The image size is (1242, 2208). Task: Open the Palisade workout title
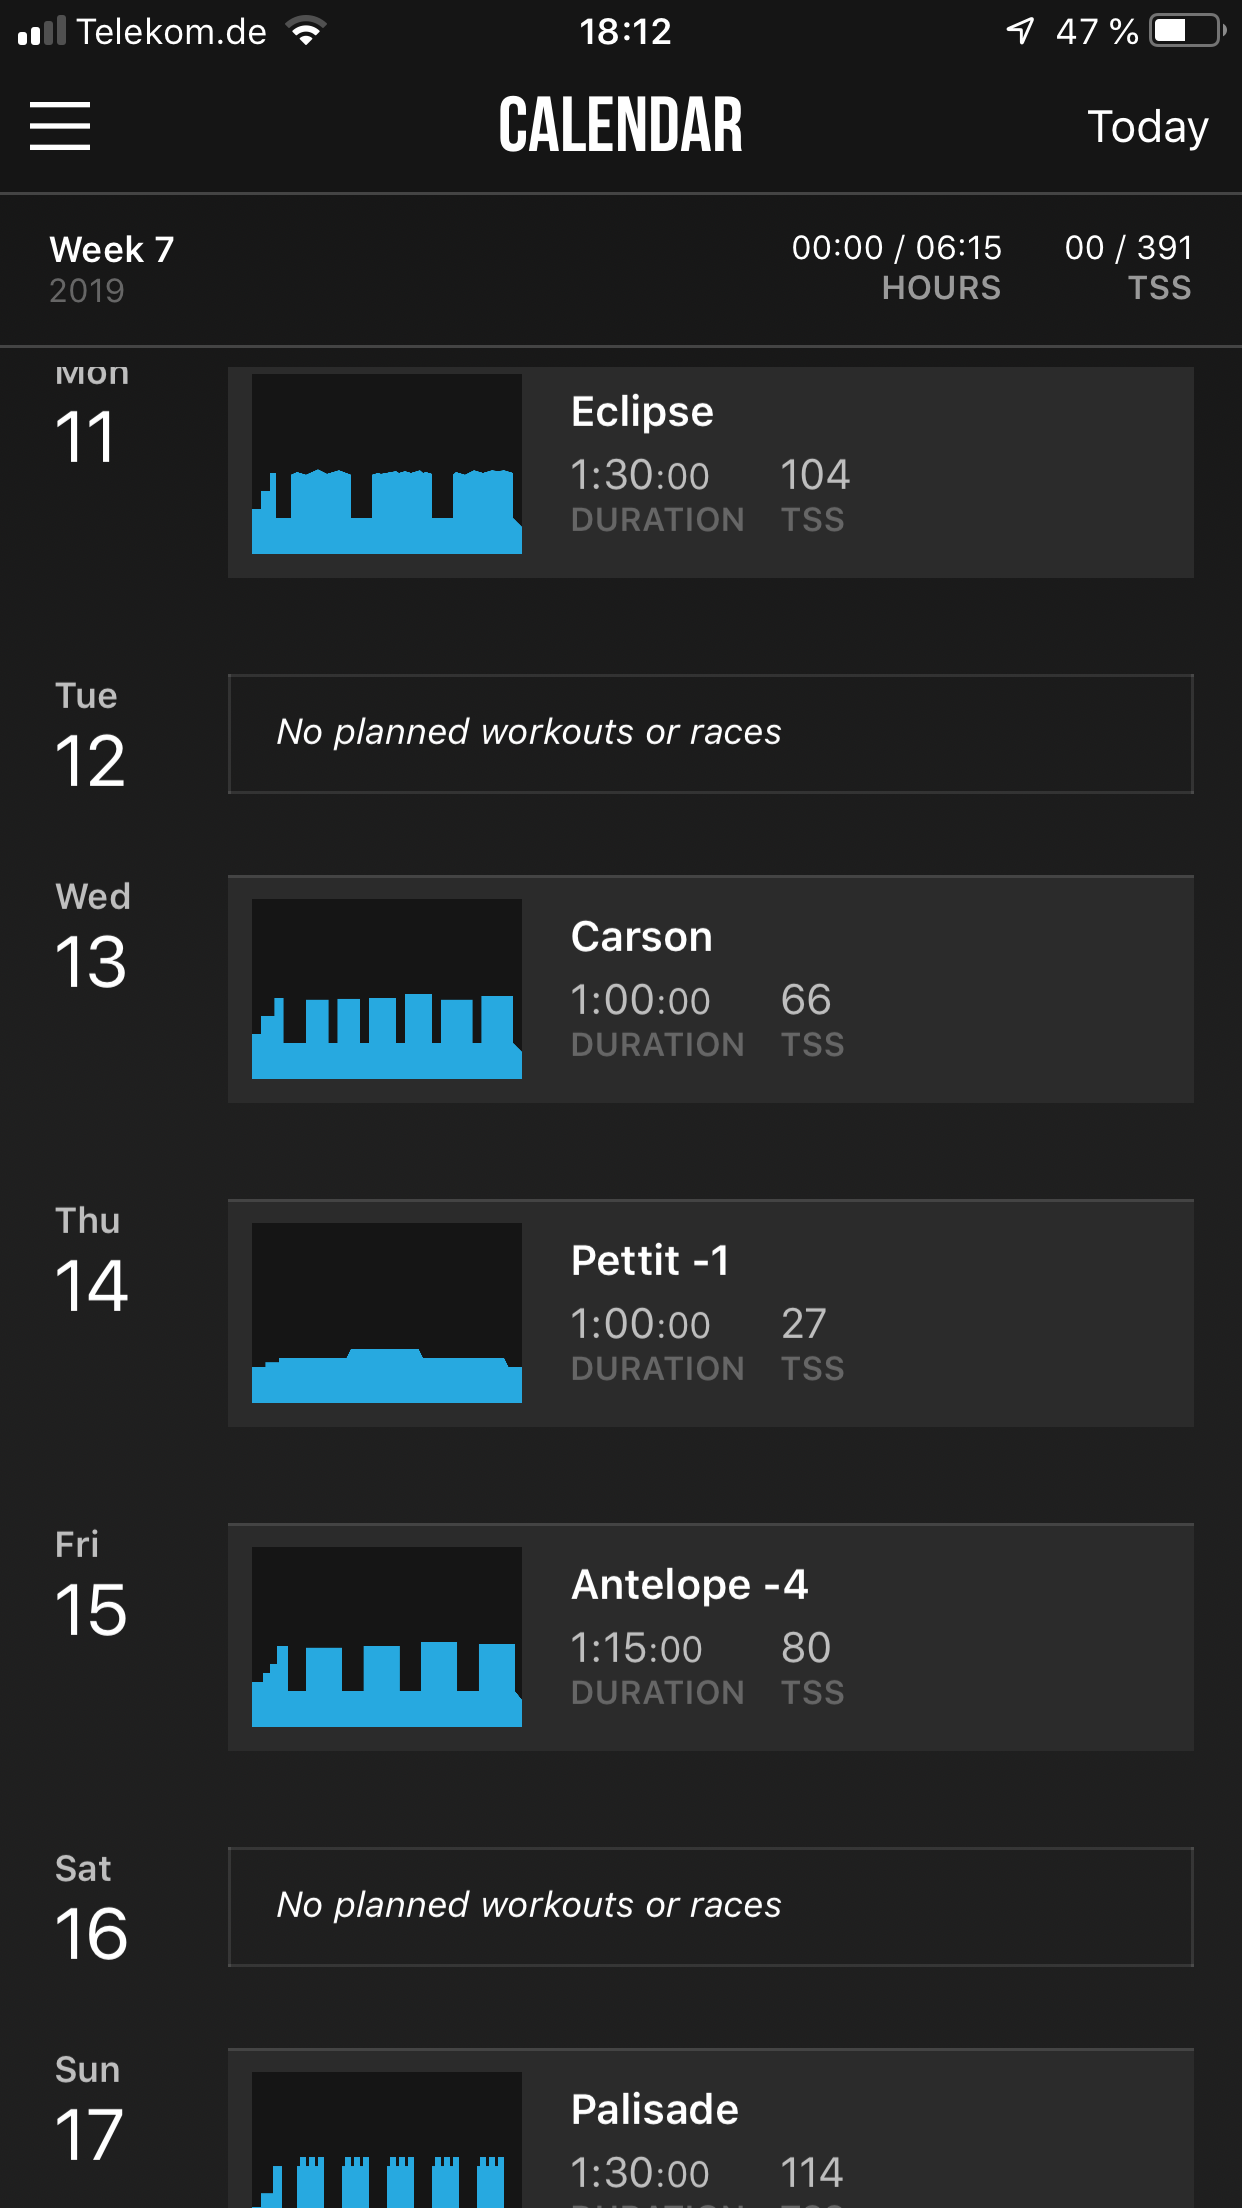[654, 2110]
